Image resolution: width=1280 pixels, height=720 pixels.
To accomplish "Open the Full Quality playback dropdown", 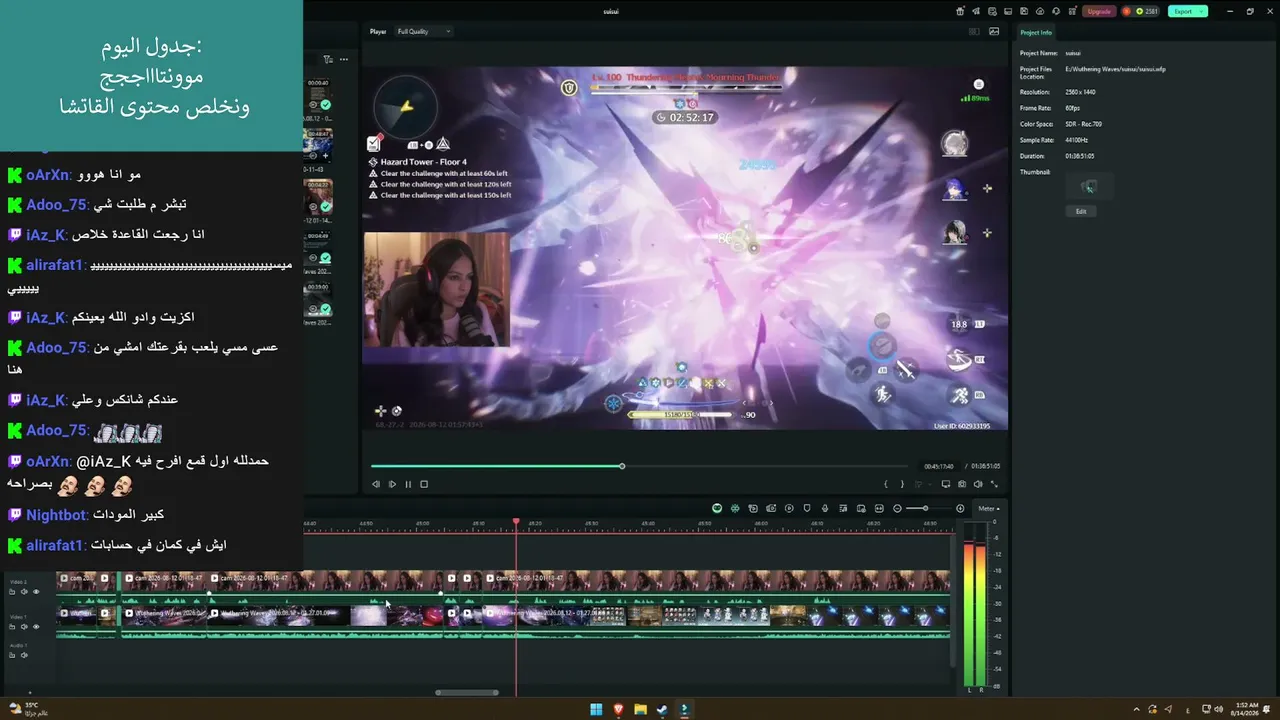I will click(x=424, y=31).
